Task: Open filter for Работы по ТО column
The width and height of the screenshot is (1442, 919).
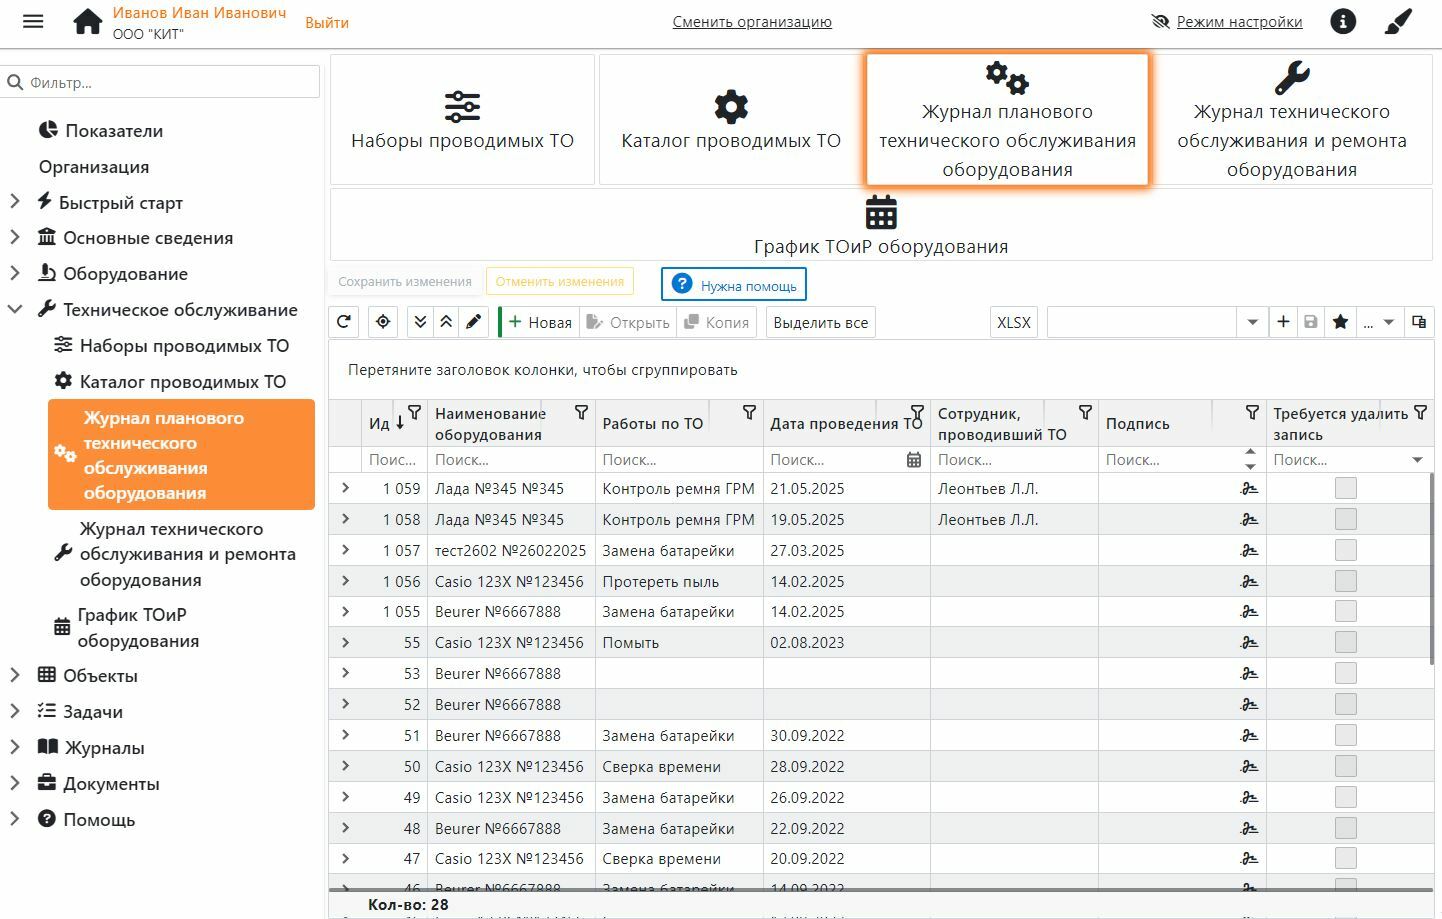Action: click(749, 412)
